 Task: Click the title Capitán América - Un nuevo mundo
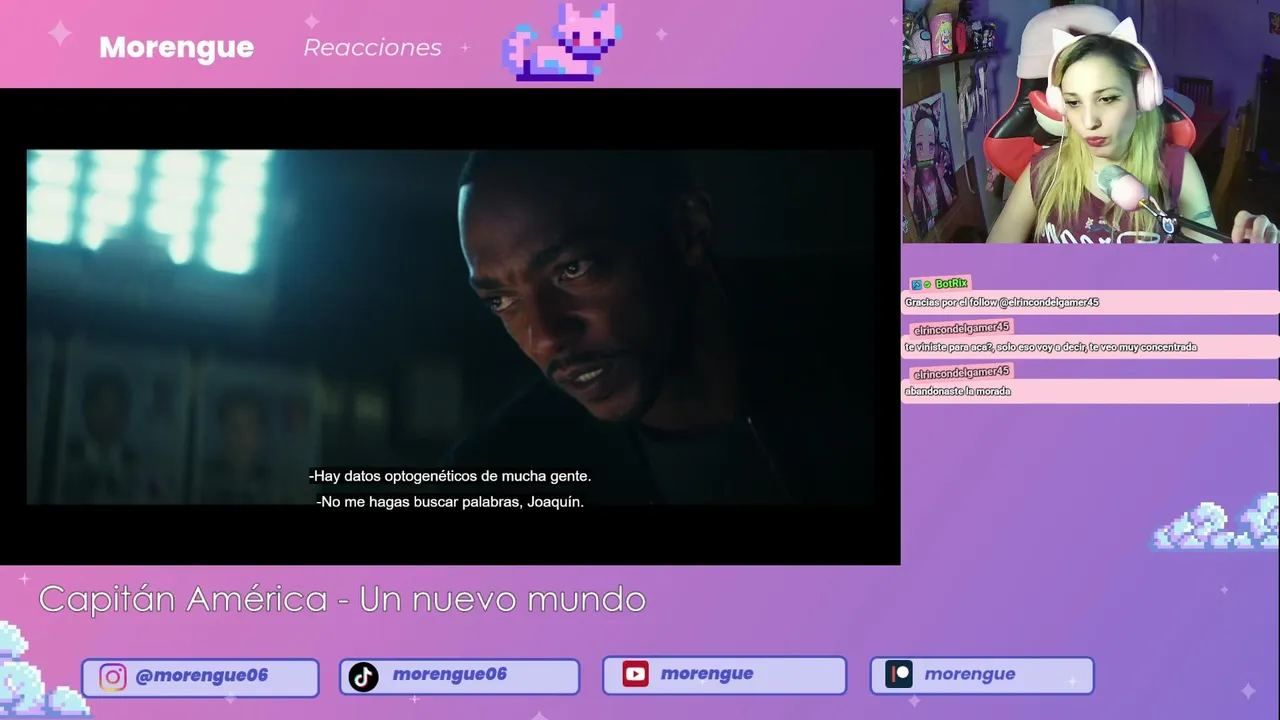pos(342,599)
